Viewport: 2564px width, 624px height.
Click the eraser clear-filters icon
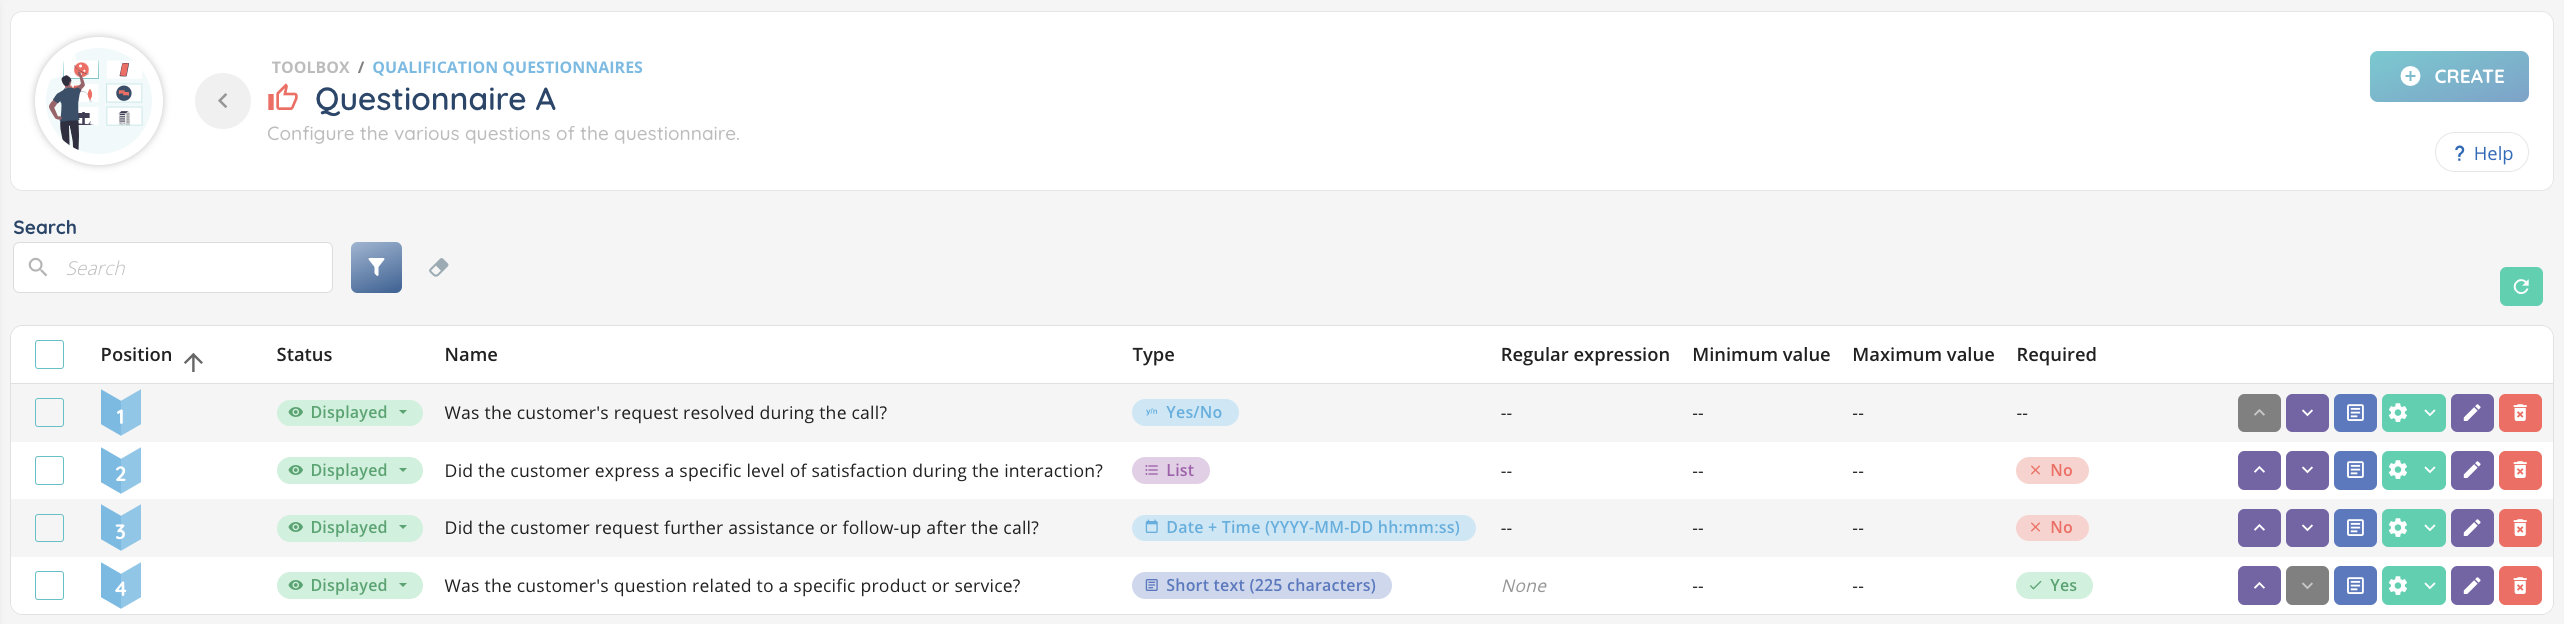(438, 267)
